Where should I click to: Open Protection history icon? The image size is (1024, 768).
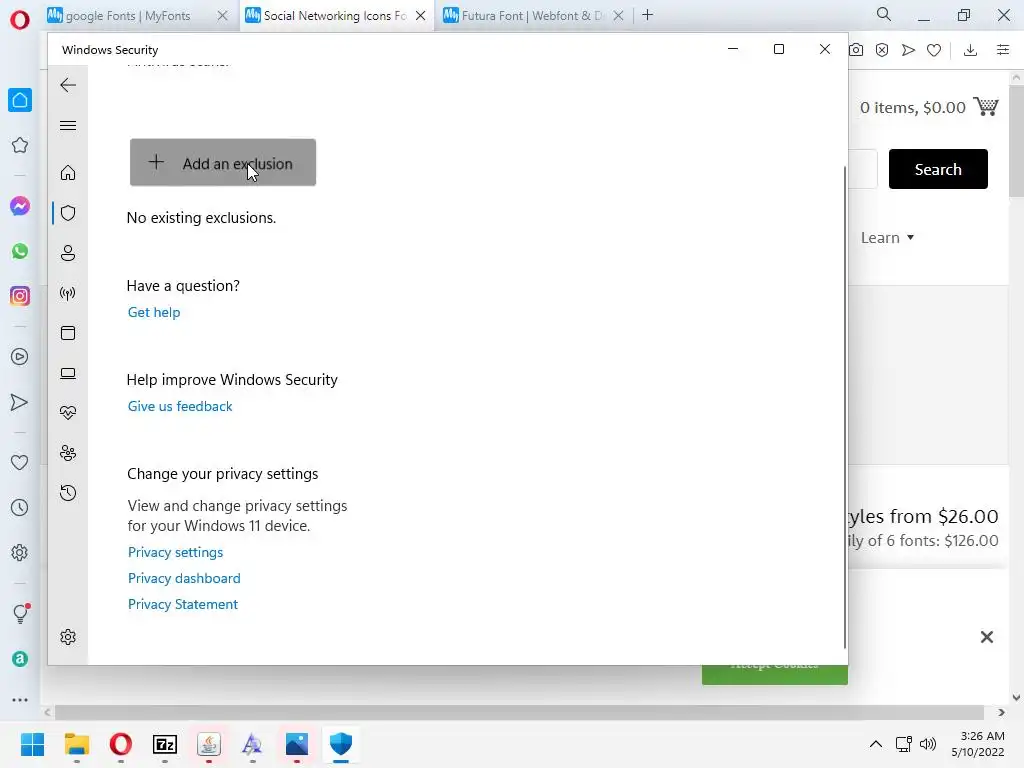point(68,492)
